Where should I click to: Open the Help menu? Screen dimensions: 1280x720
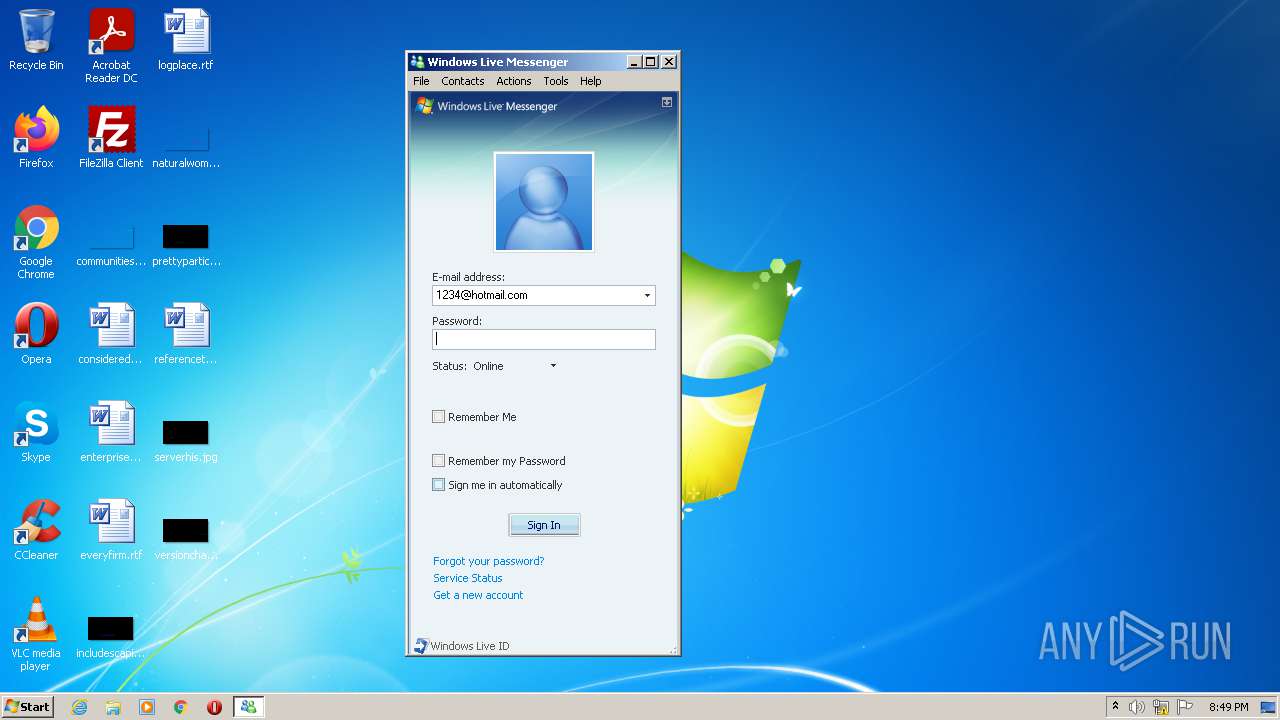click(x=591, y=81)
